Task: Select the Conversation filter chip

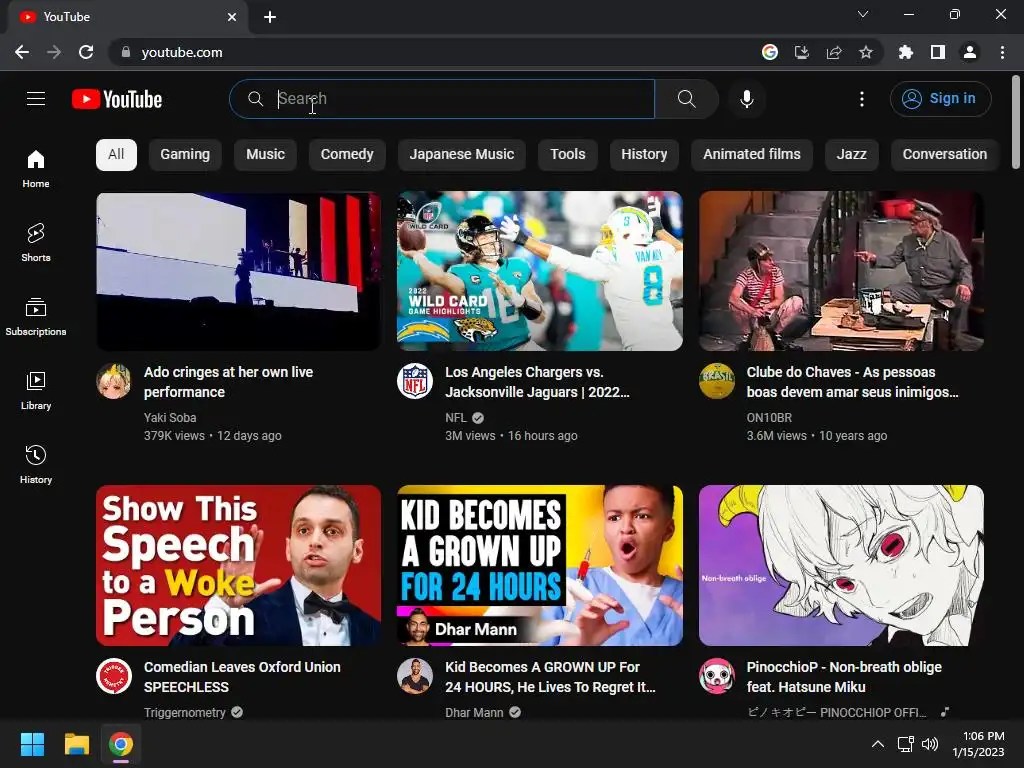Action: tap(944, 155)
